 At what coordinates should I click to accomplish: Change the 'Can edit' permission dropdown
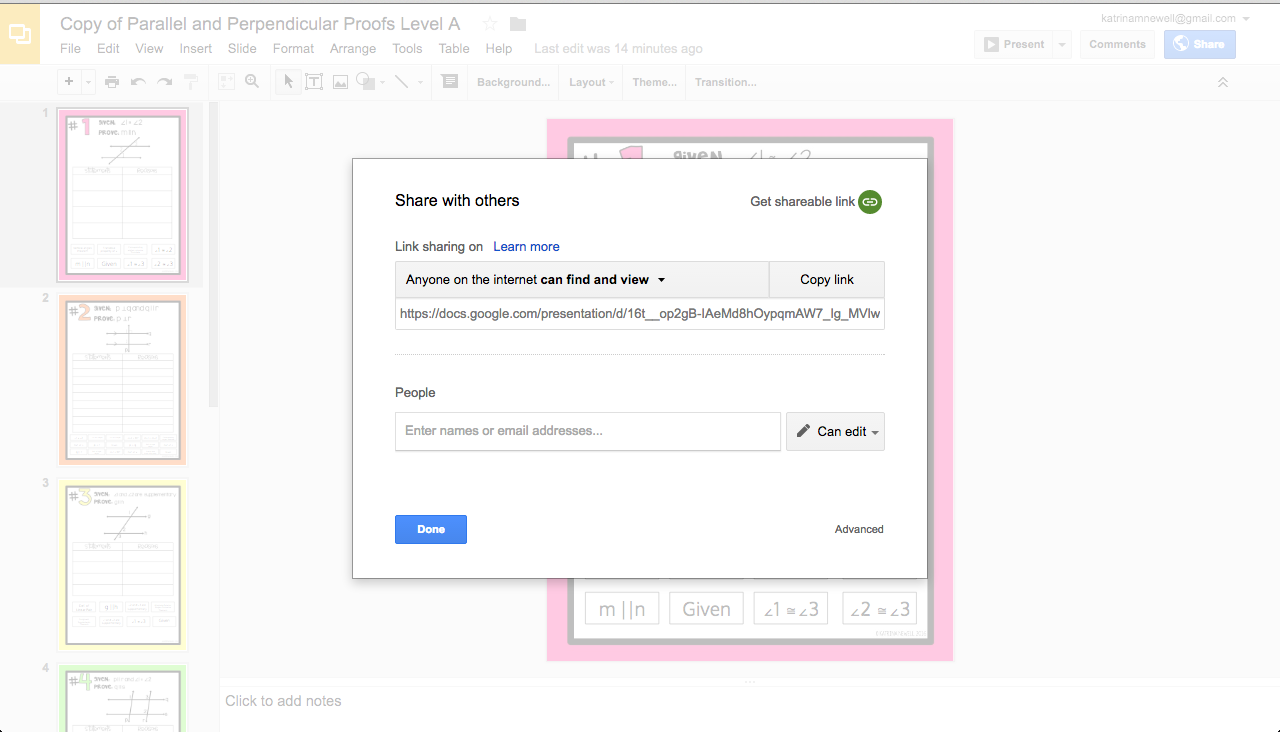tap(835, 431)
